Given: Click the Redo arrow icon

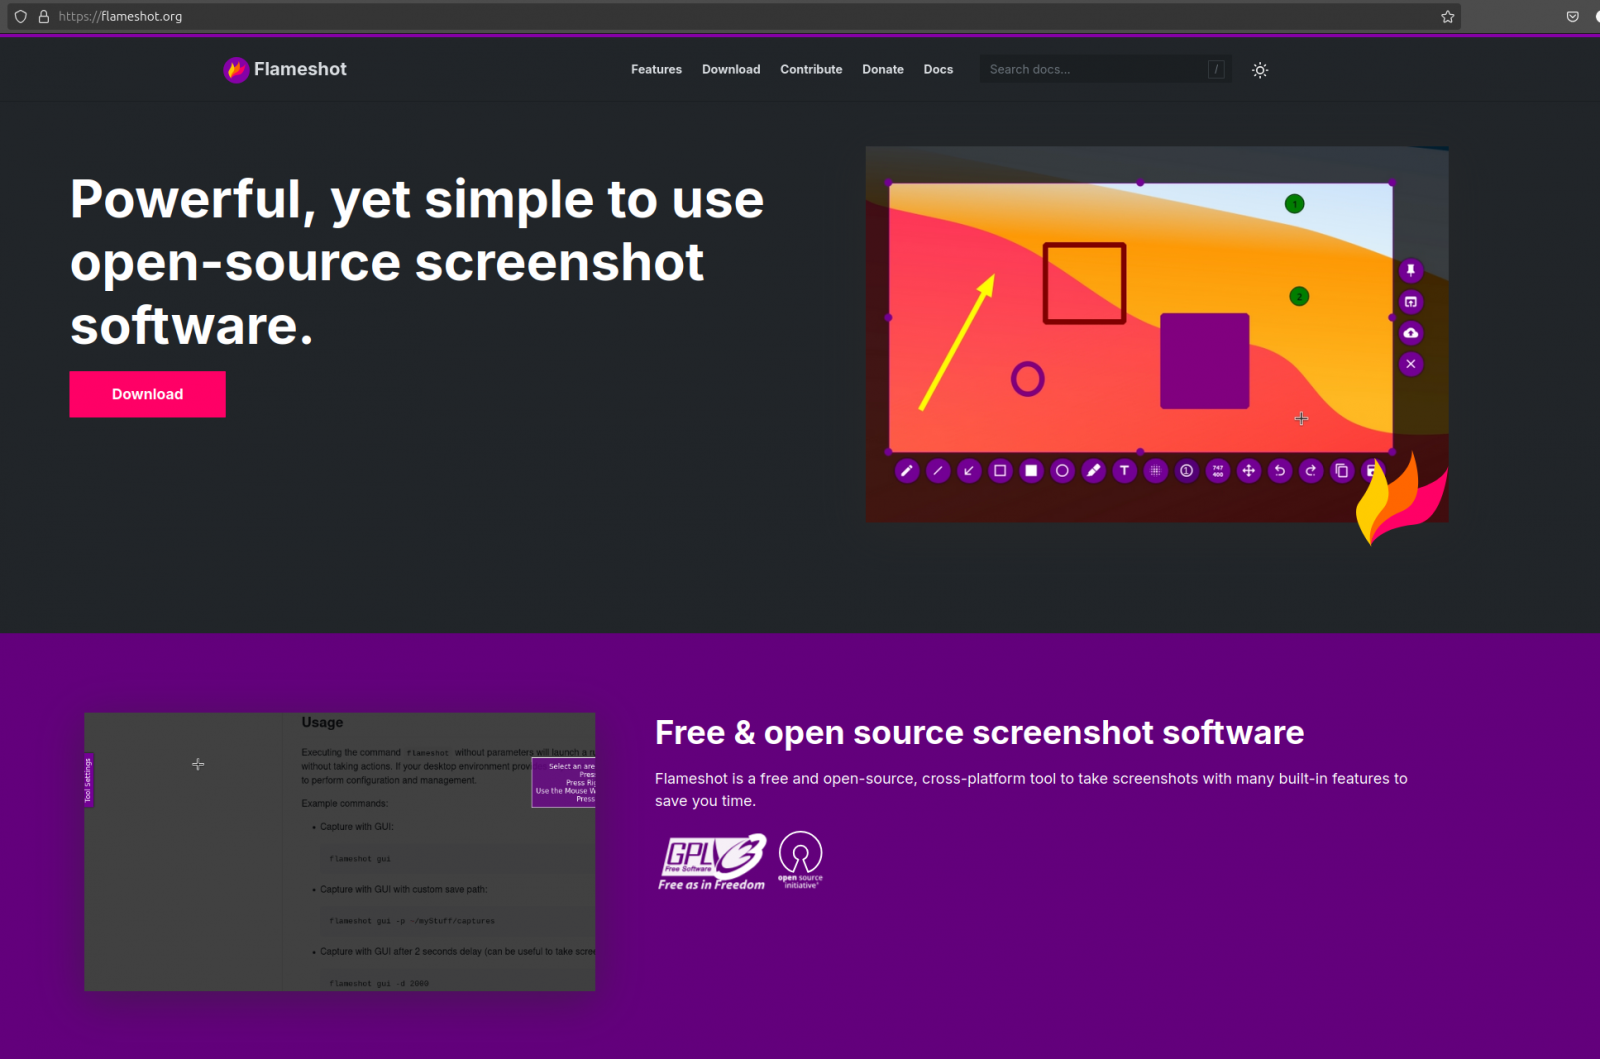Looking at the screenshot, I should point(1310,471).
